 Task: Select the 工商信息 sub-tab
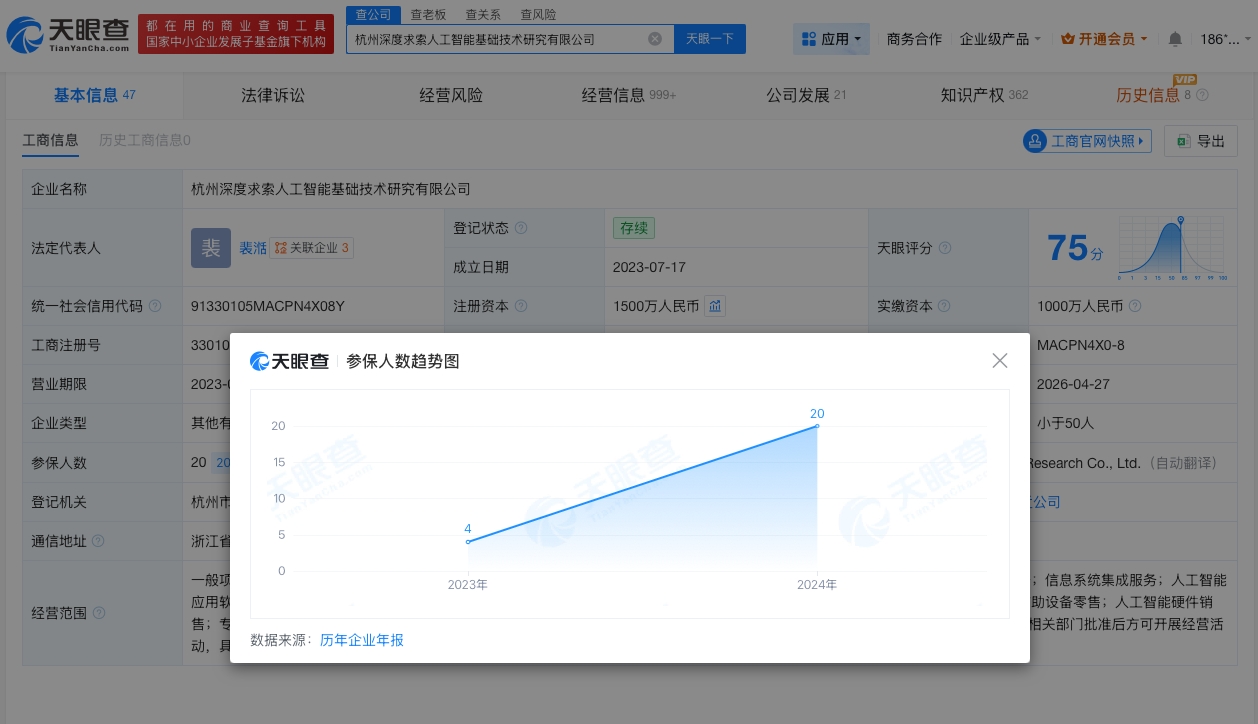(x=50, y=140)
